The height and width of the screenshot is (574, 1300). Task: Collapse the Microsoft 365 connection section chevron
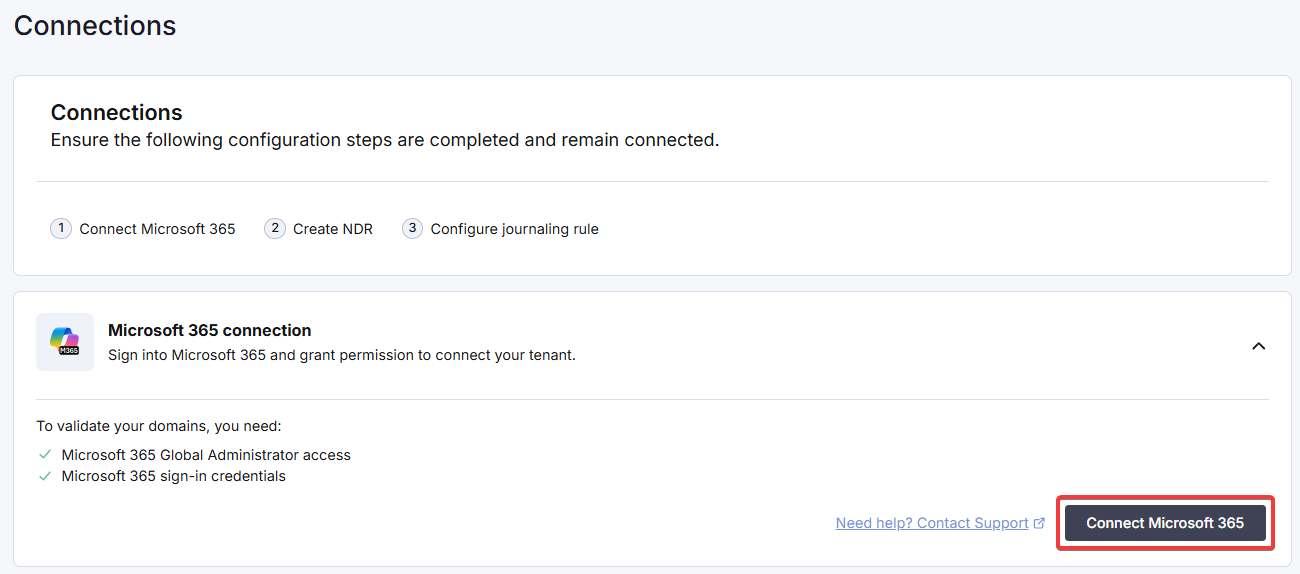[1259, 346]
